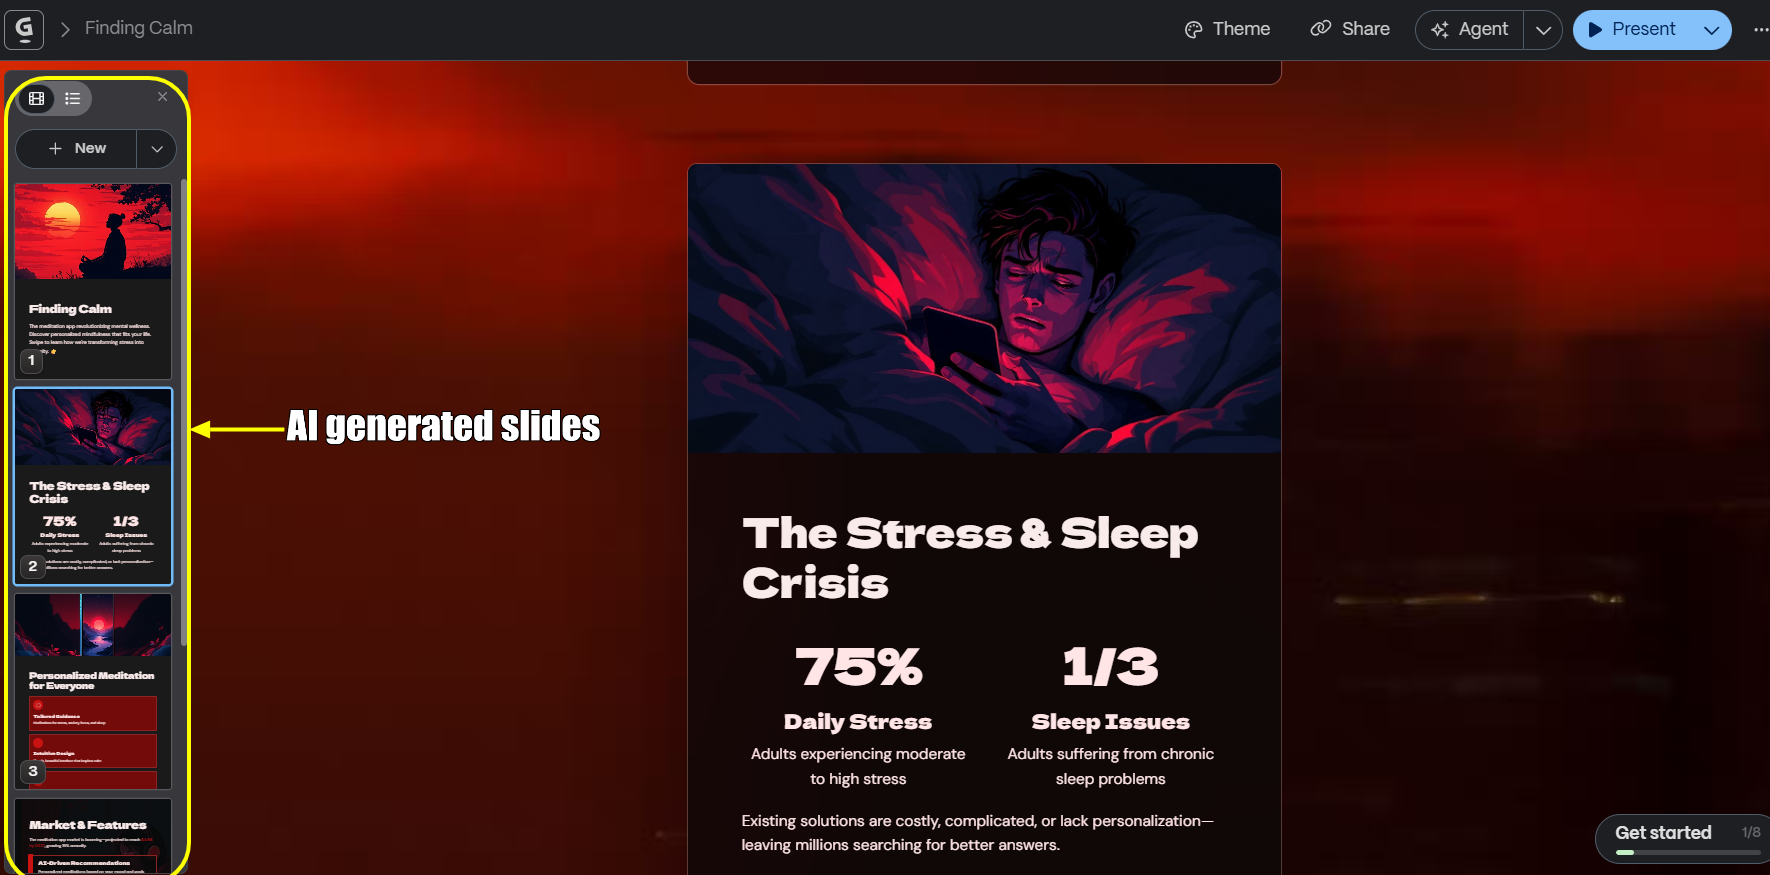Image resolution: width=1770 pixels, height=875 pixels.
Task: Start presentation with Present button
Action: point(1633,29)
